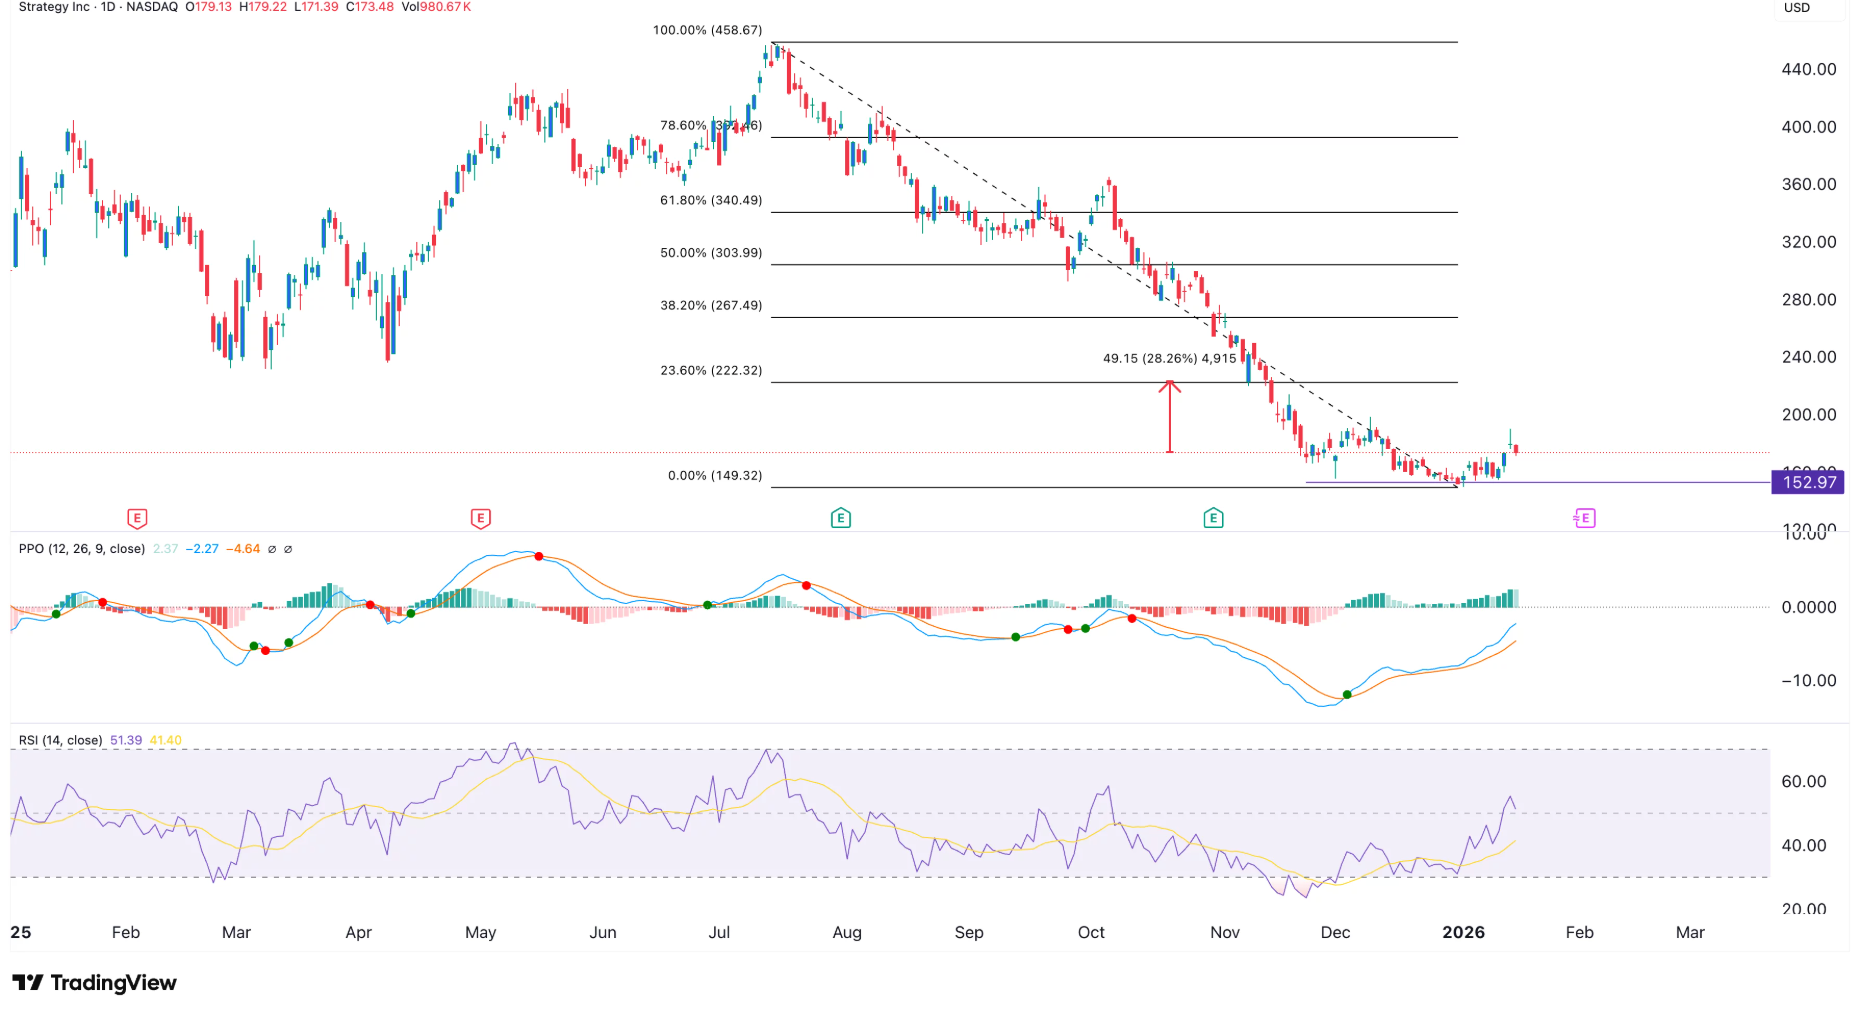
Task: Click the red earnings marker near February
Action: tap(137, 518)
